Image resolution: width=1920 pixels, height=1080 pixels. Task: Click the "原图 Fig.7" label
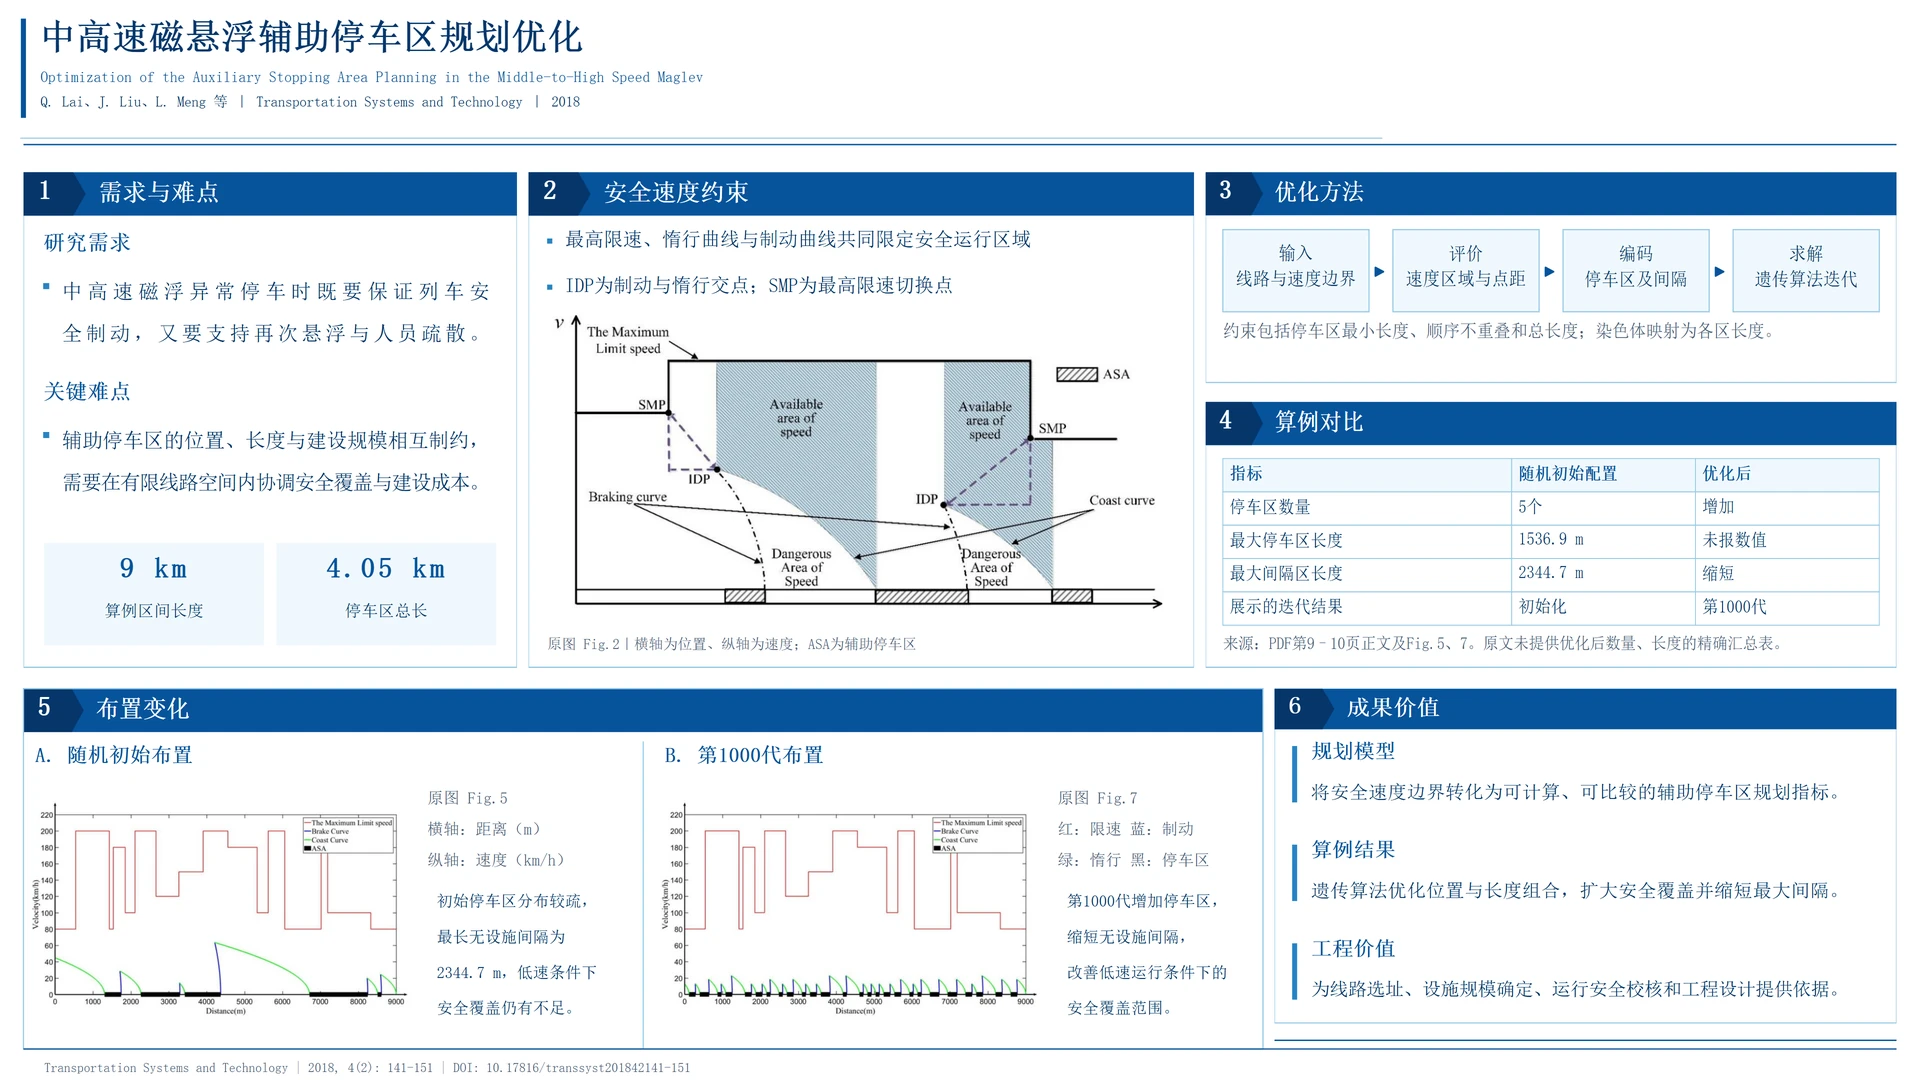tap(1097, 798)
